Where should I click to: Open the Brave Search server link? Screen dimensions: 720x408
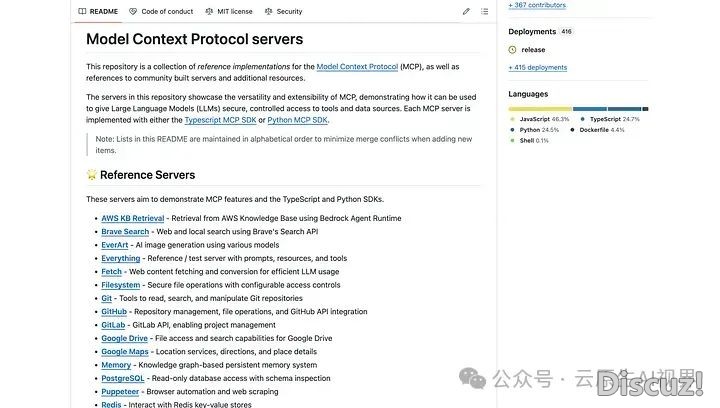(125, 232)
